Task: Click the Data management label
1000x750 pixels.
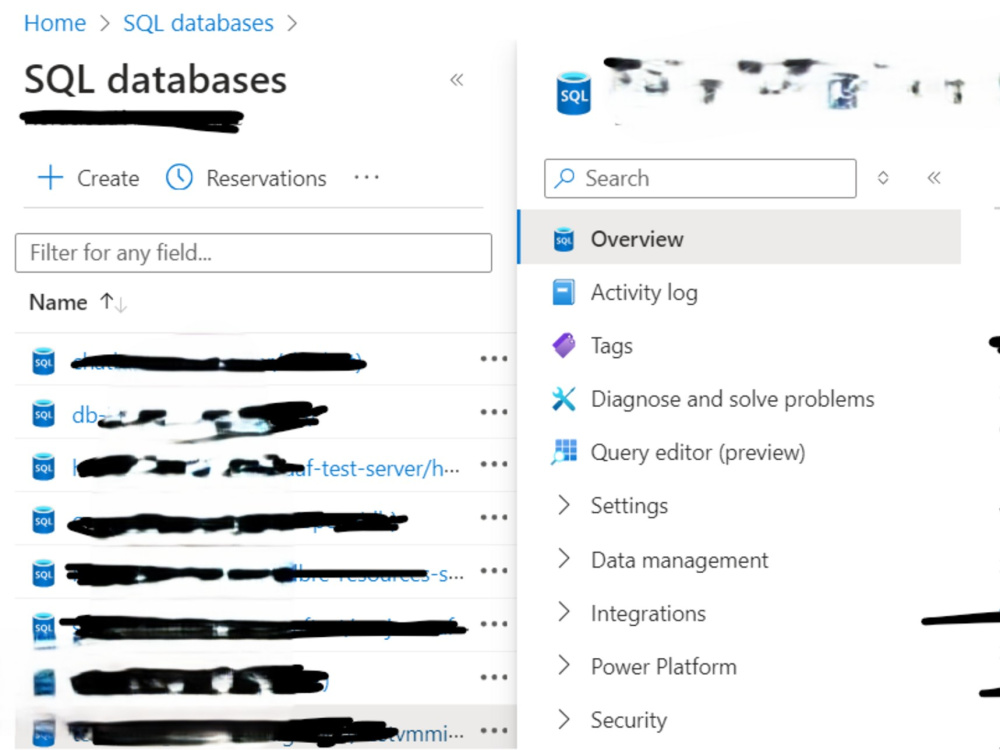Action: point(679,560)
